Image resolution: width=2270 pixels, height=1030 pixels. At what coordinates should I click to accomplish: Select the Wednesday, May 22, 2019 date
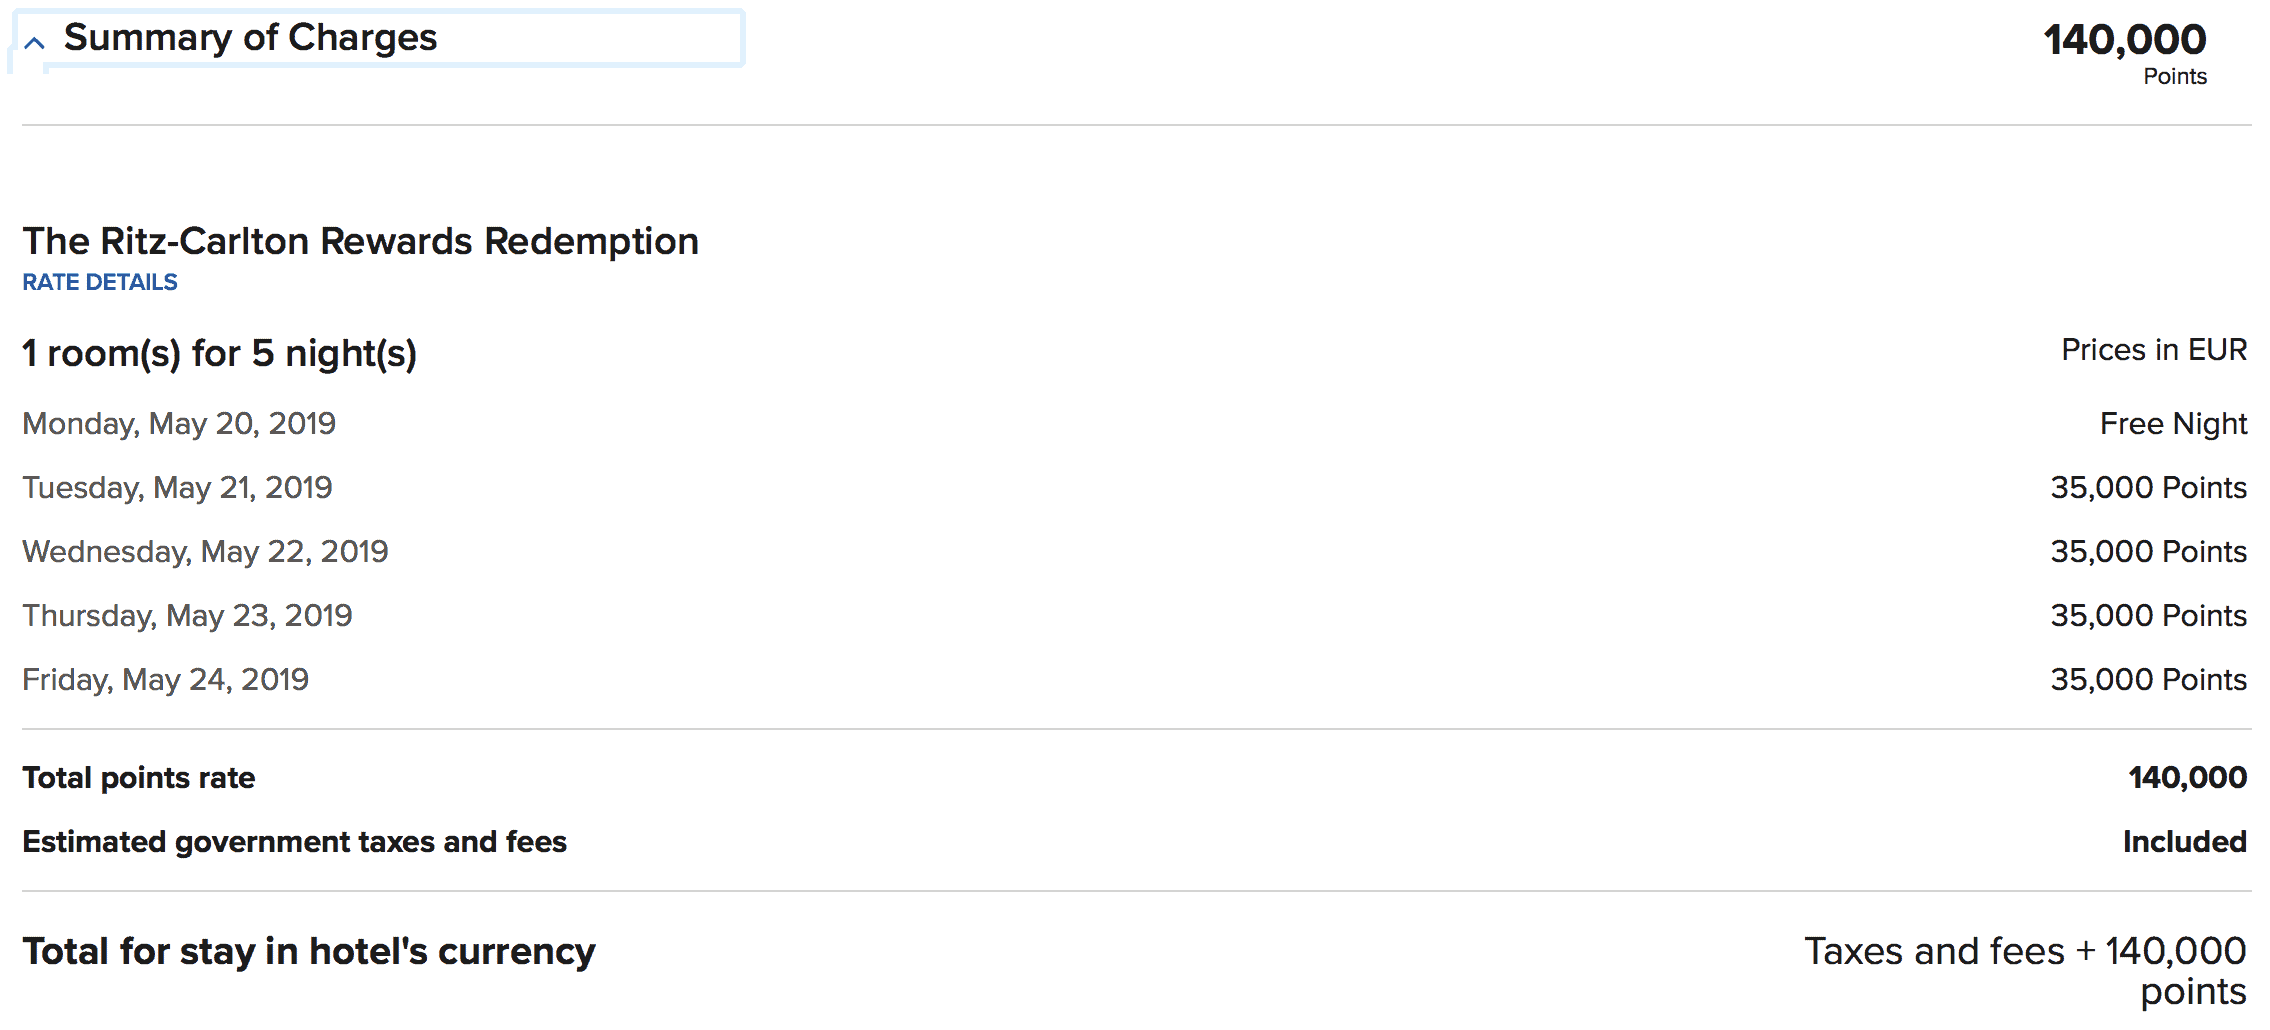(205, 552)
